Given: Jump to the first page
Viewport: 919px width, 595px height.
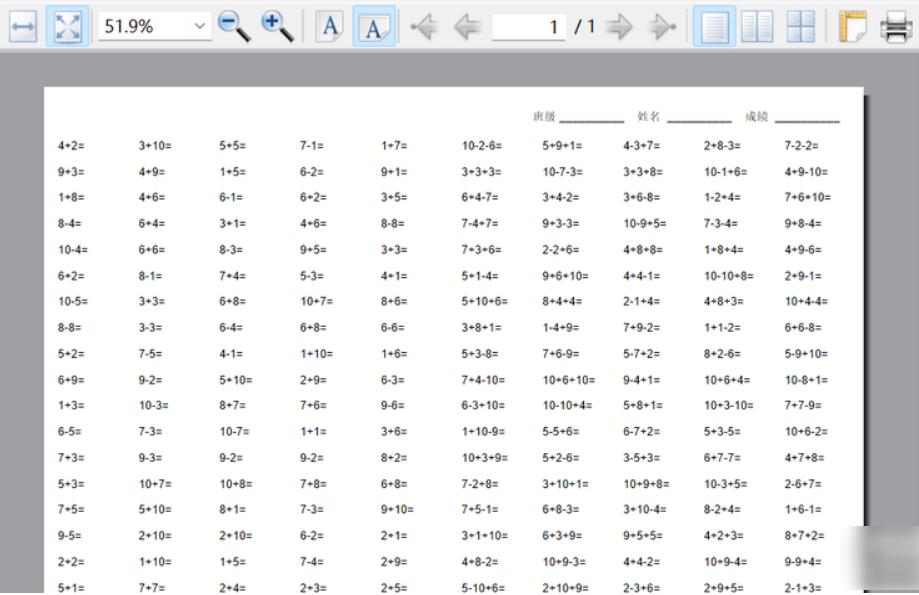Looking at the screenshot, I should coord(424,27).
